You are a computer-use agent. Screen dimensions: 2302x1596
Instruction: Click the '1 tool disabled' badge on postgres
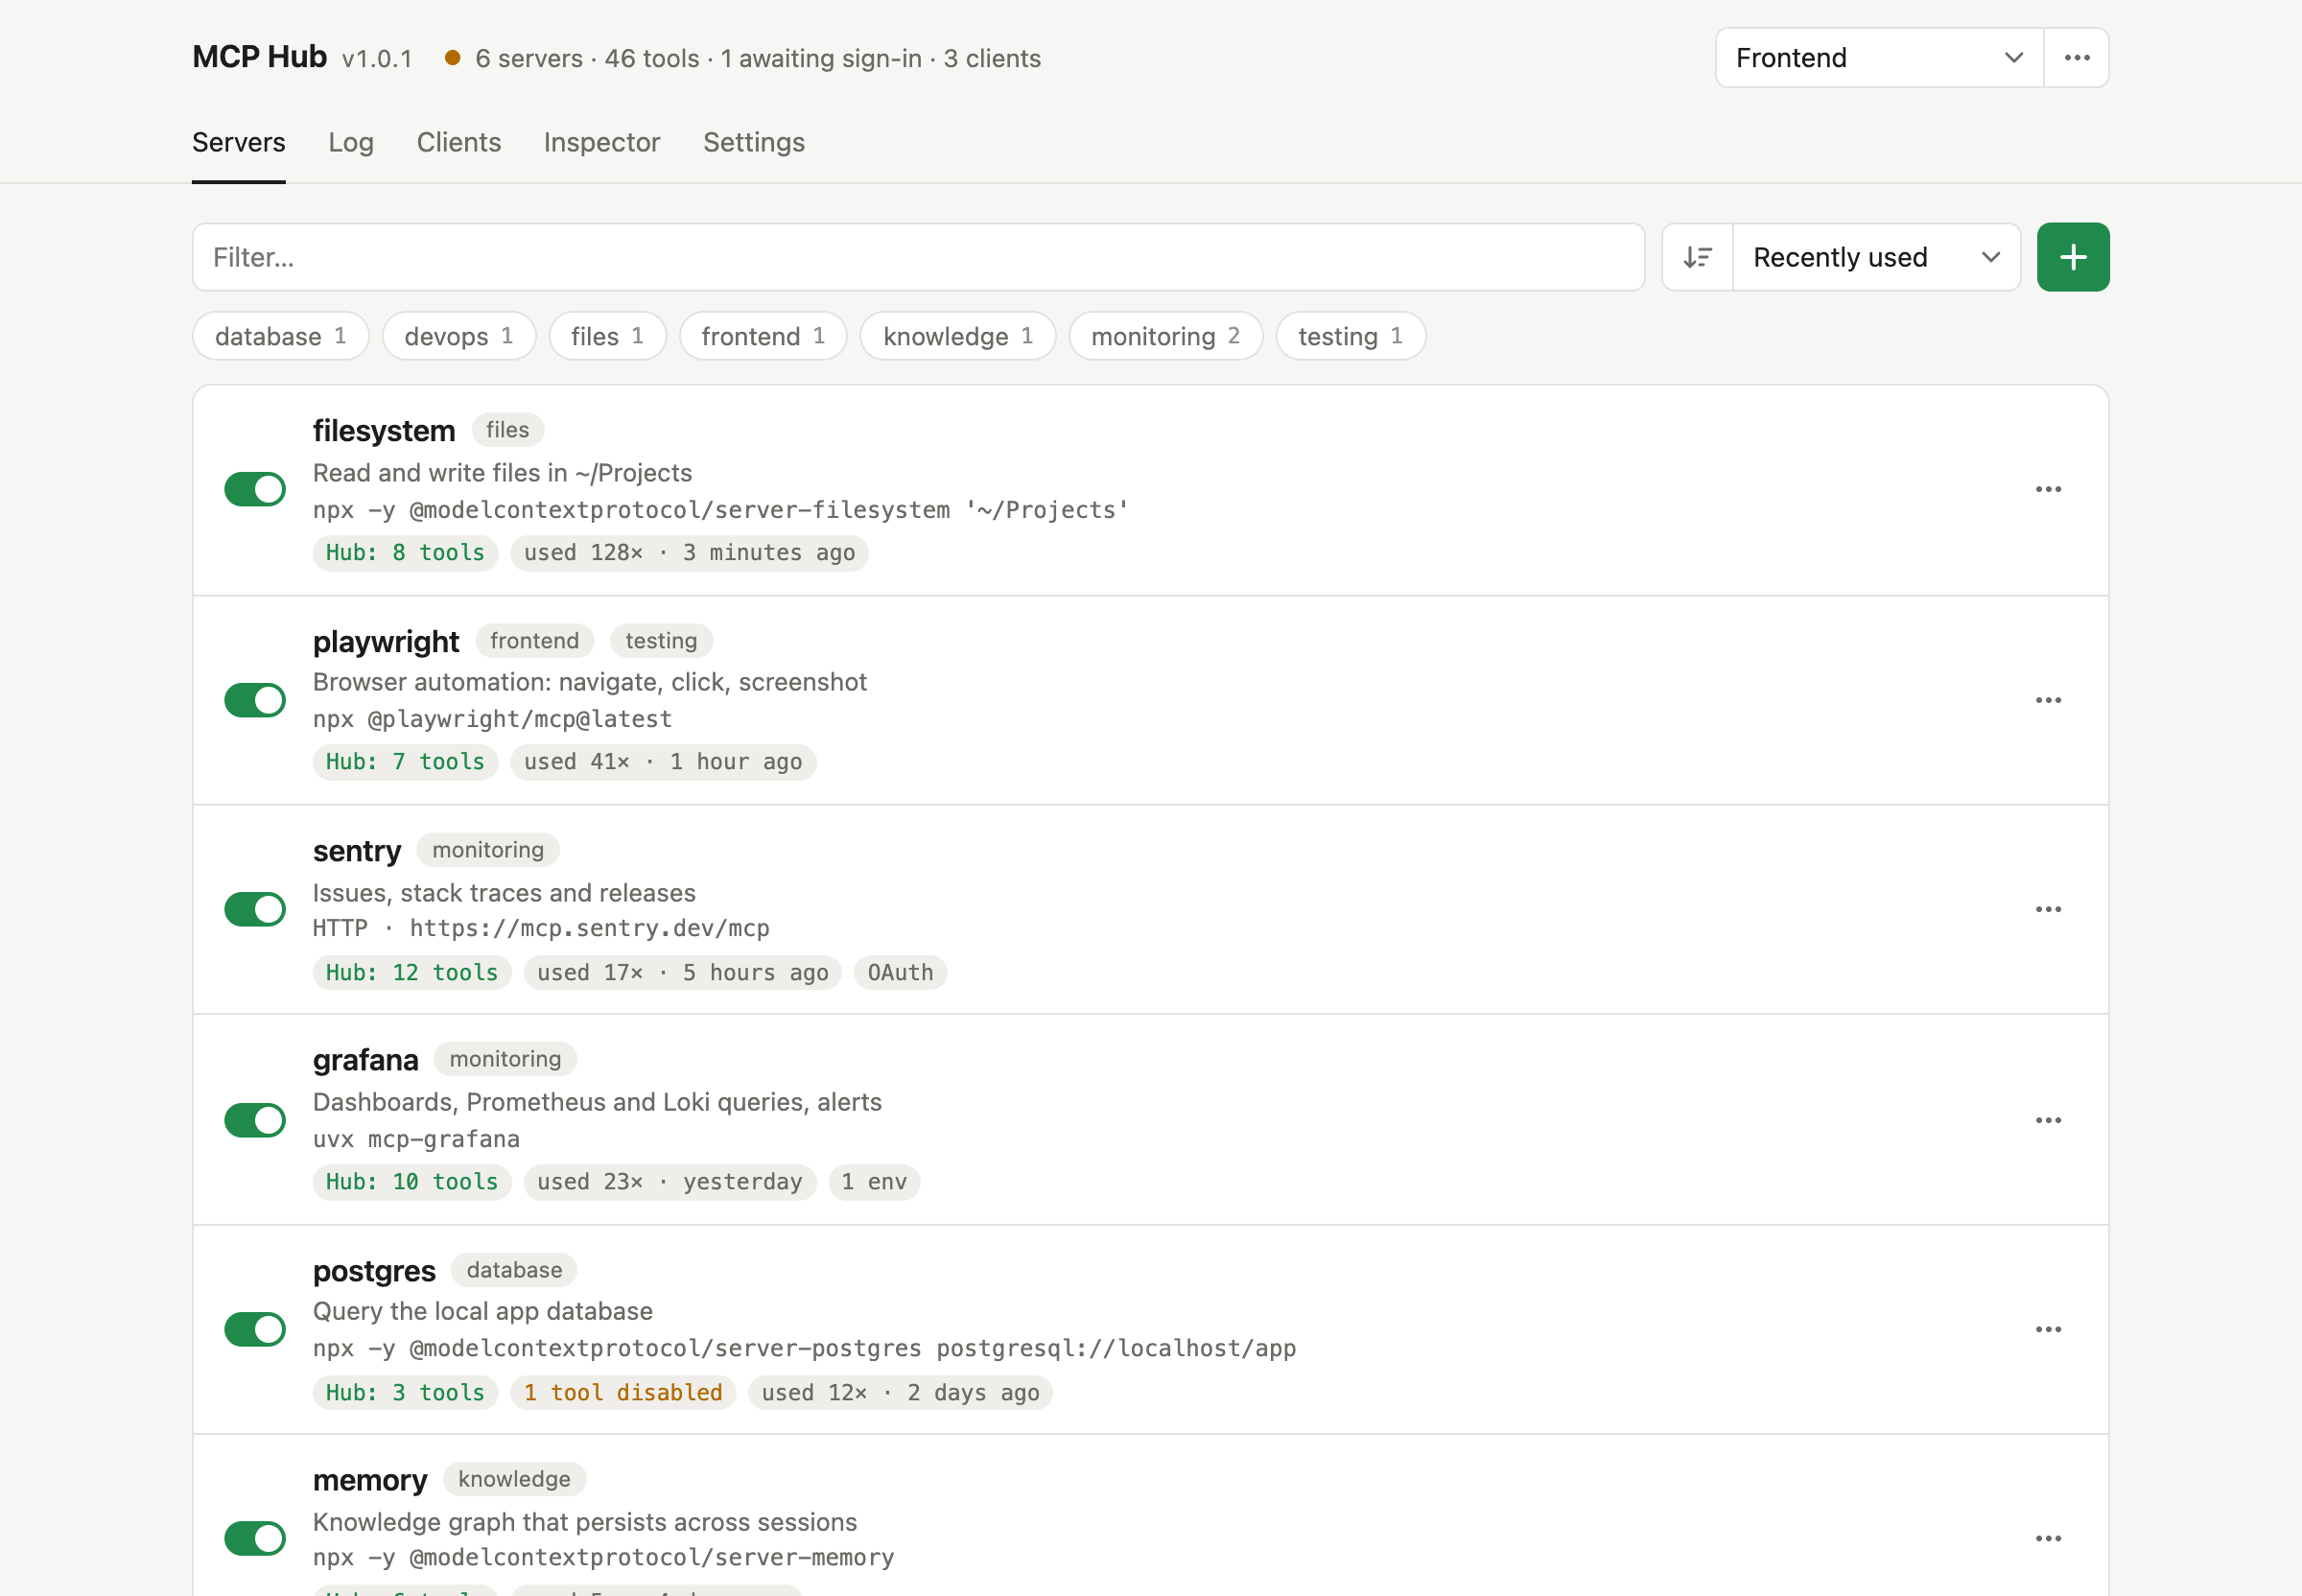click(623, 1392)
